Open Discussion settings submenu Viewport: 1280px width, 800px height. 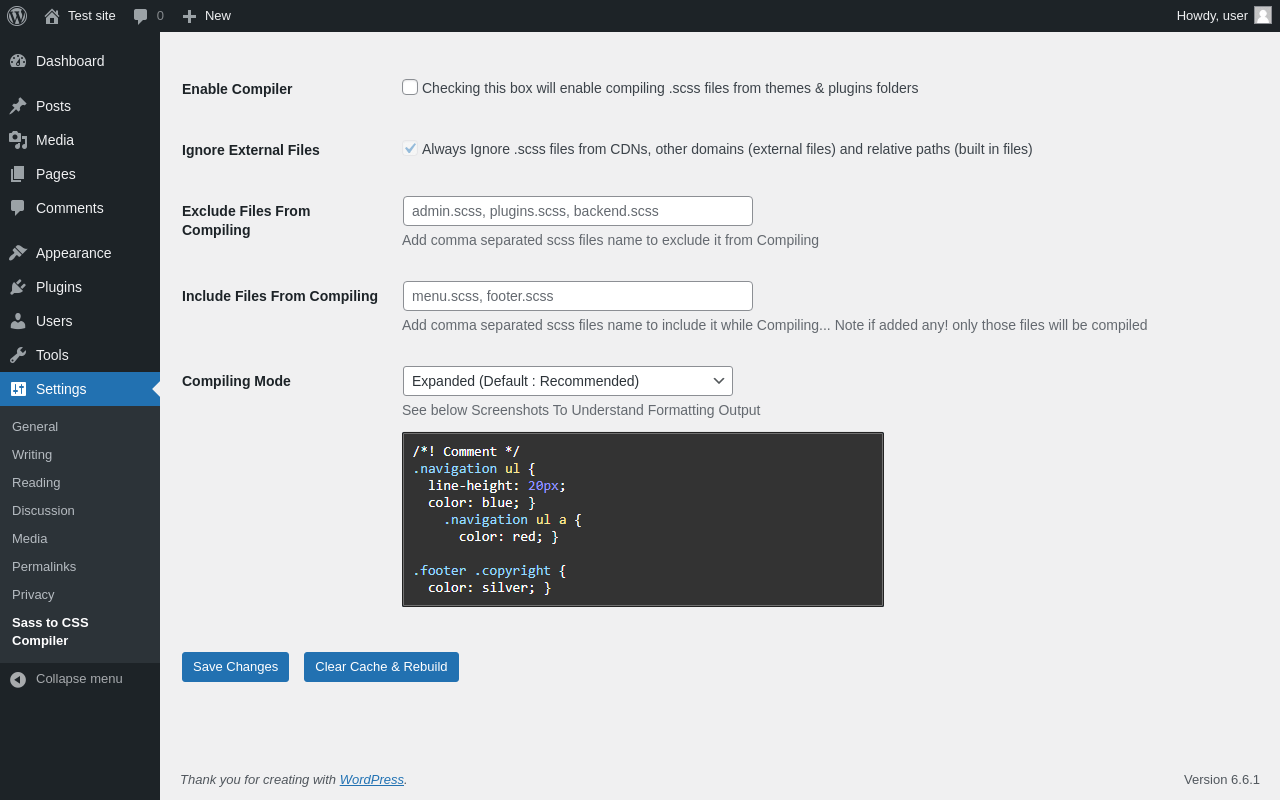43,510
